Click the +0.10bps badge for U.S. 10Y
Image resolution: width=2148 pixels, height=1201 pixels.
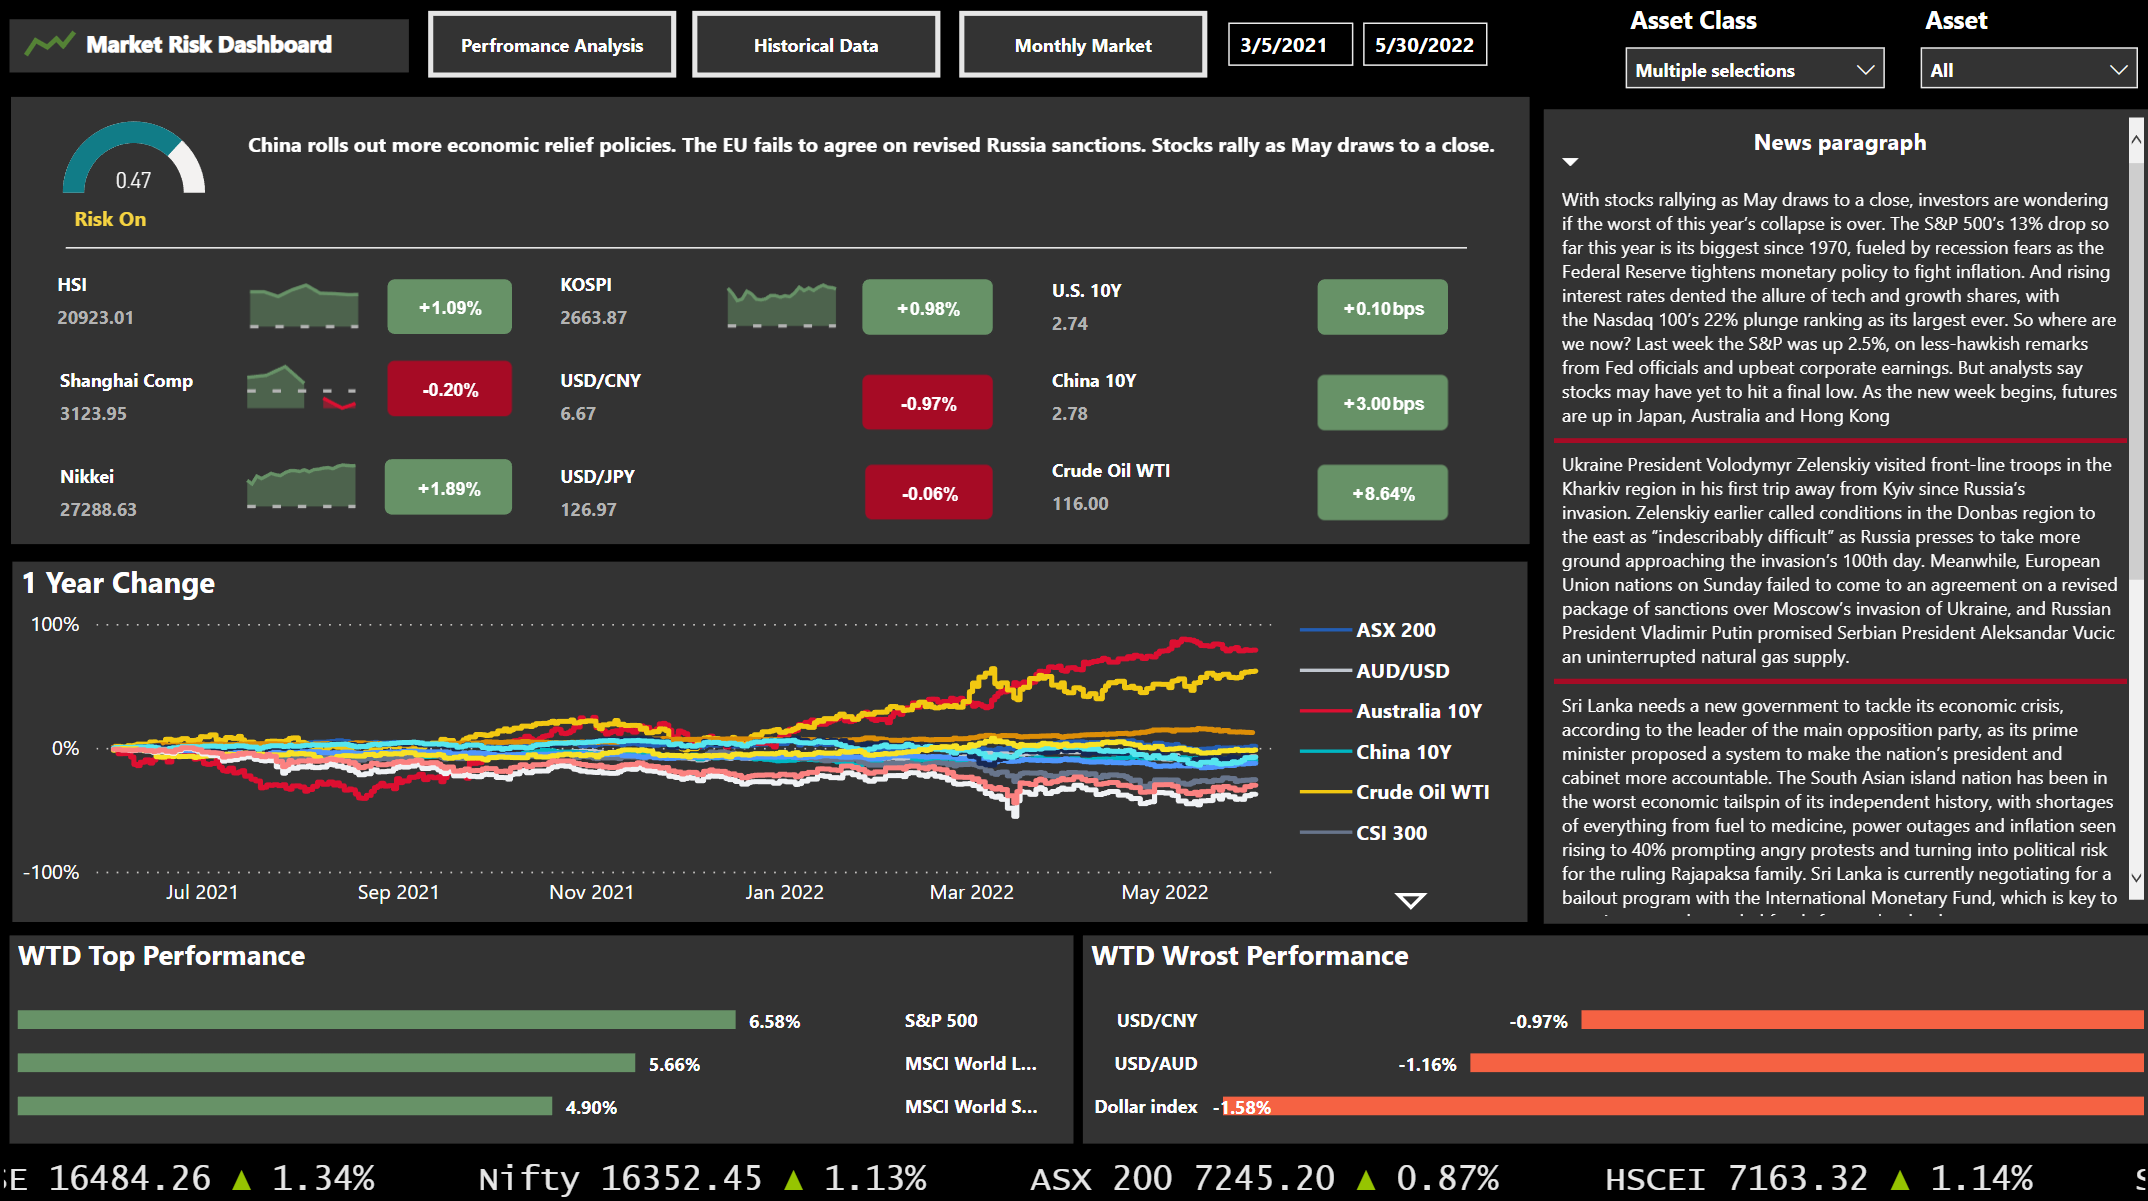(x=1382, y=307)
